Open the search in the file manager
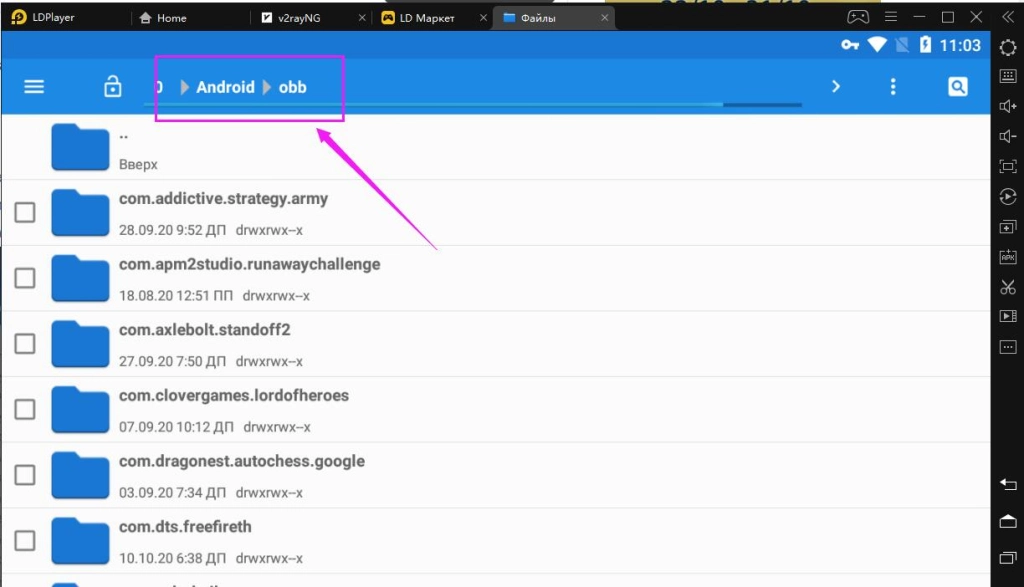Screen dimensions: 1024x587 [x=957, y=87]
